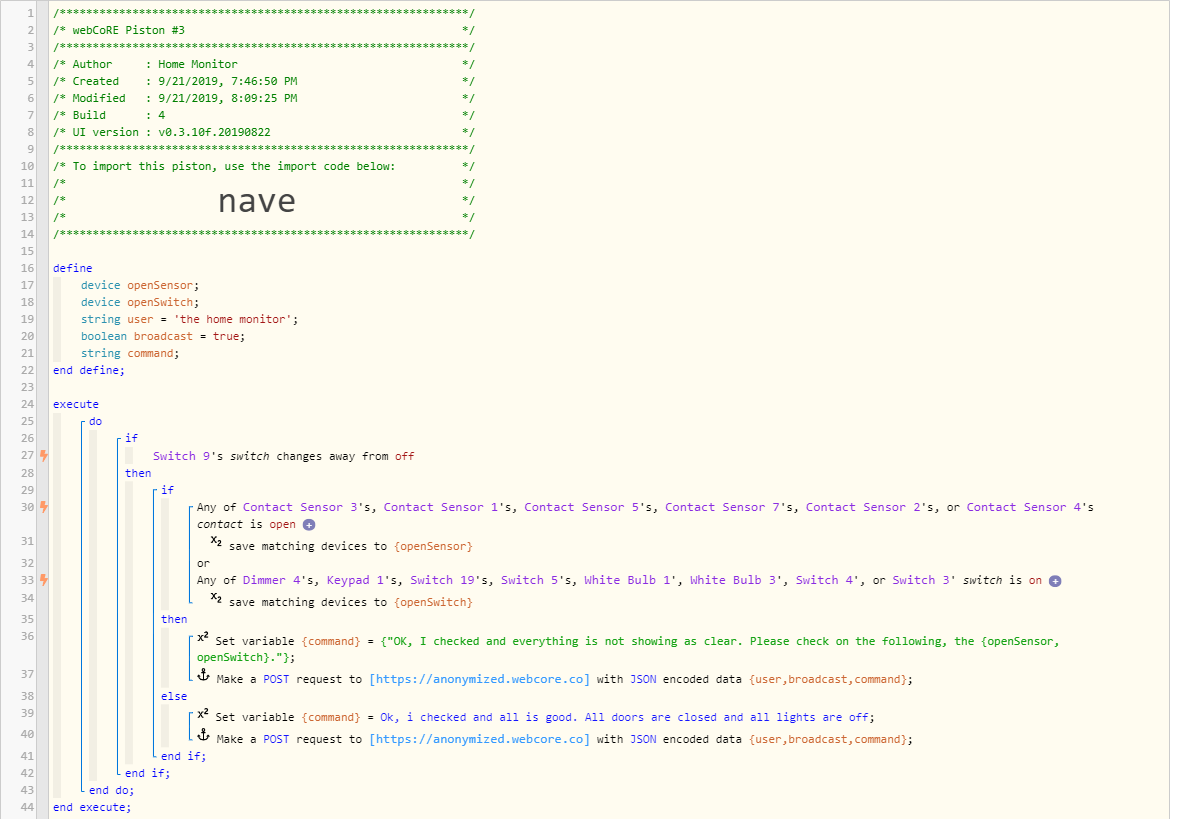Select the 'Switch 4' device on line 33
Viewport: 1178px width, 819px height.
point(825,580)
